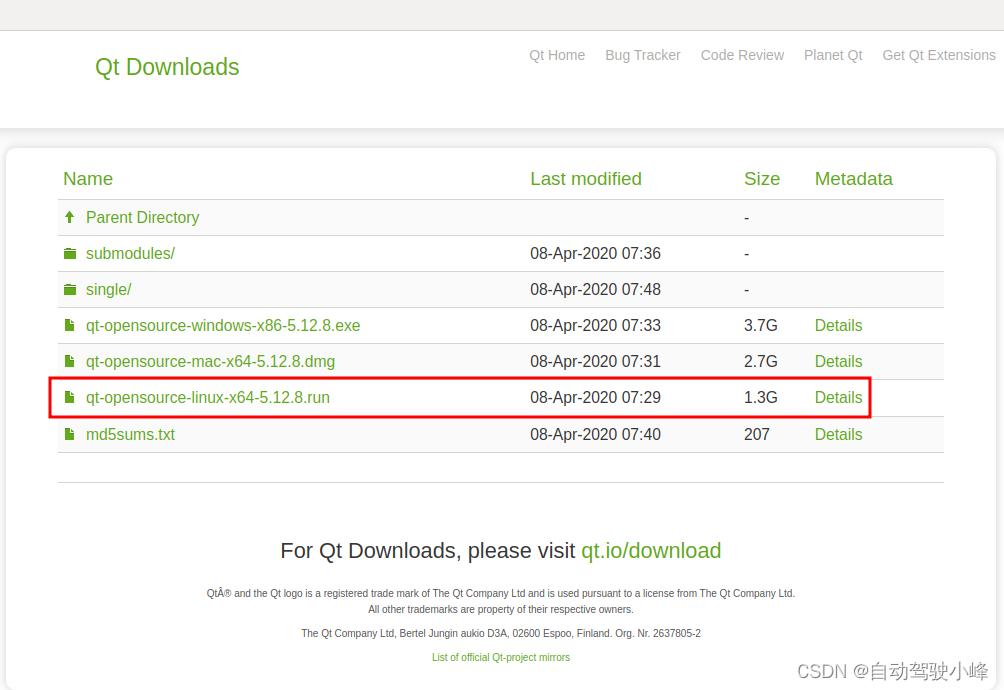Viewport: 1004px width, 690px height.
Task: Click the file icon beside the linux-x64 run file
Action: (70, 397)
